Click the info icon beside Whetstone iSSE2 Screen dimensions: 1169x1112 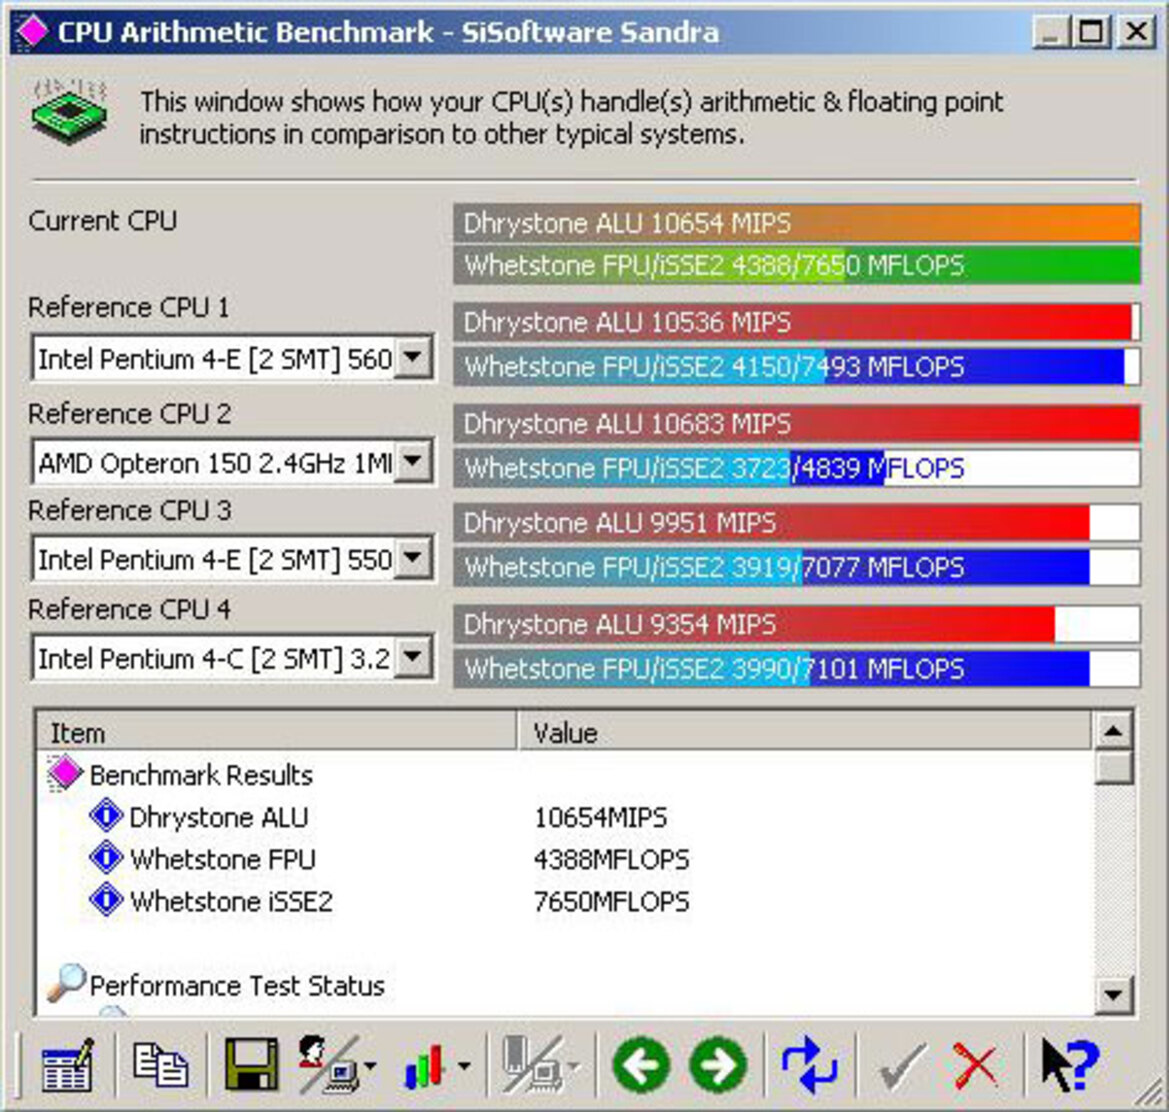(x=106, y=900)
